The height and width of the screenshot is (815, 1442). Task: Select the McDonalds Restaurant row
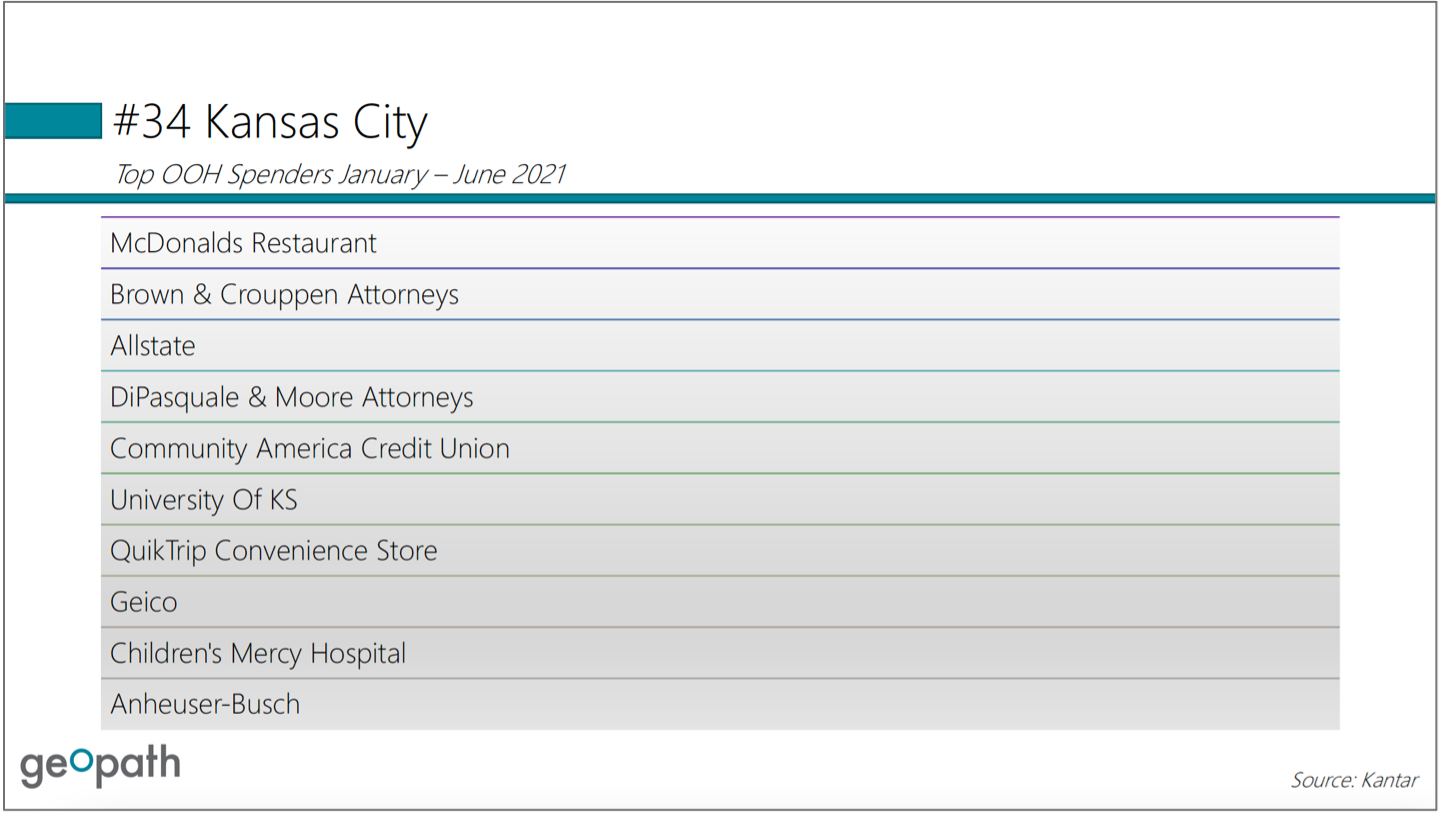tap(720, 243)
